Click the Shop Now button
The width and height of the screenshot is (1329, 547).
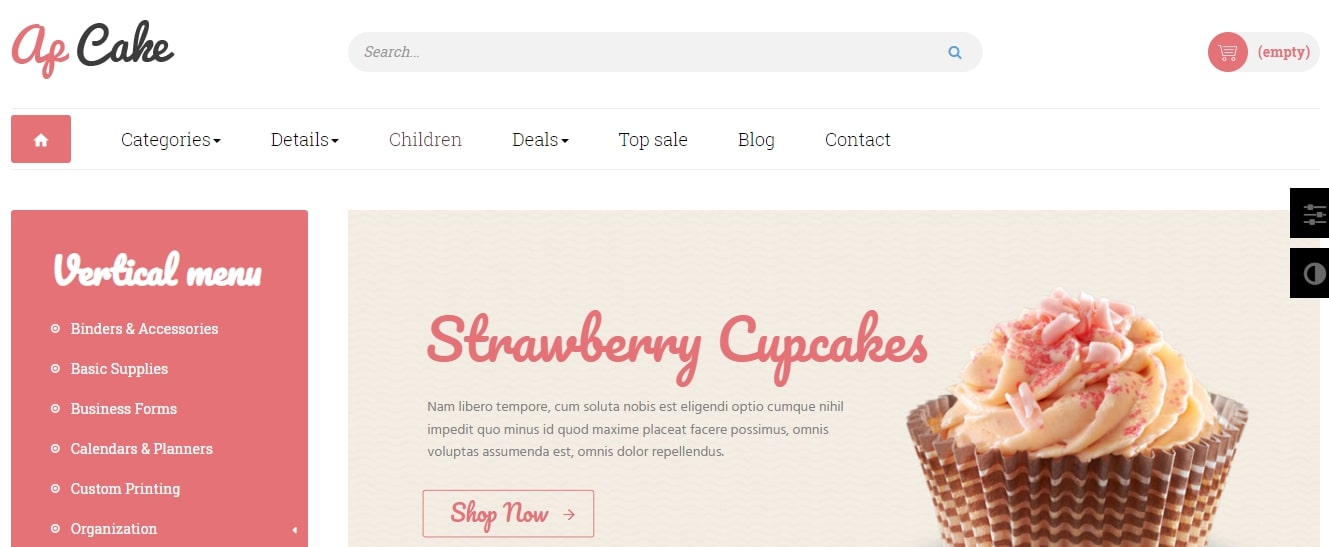click(x=508, y=514)
